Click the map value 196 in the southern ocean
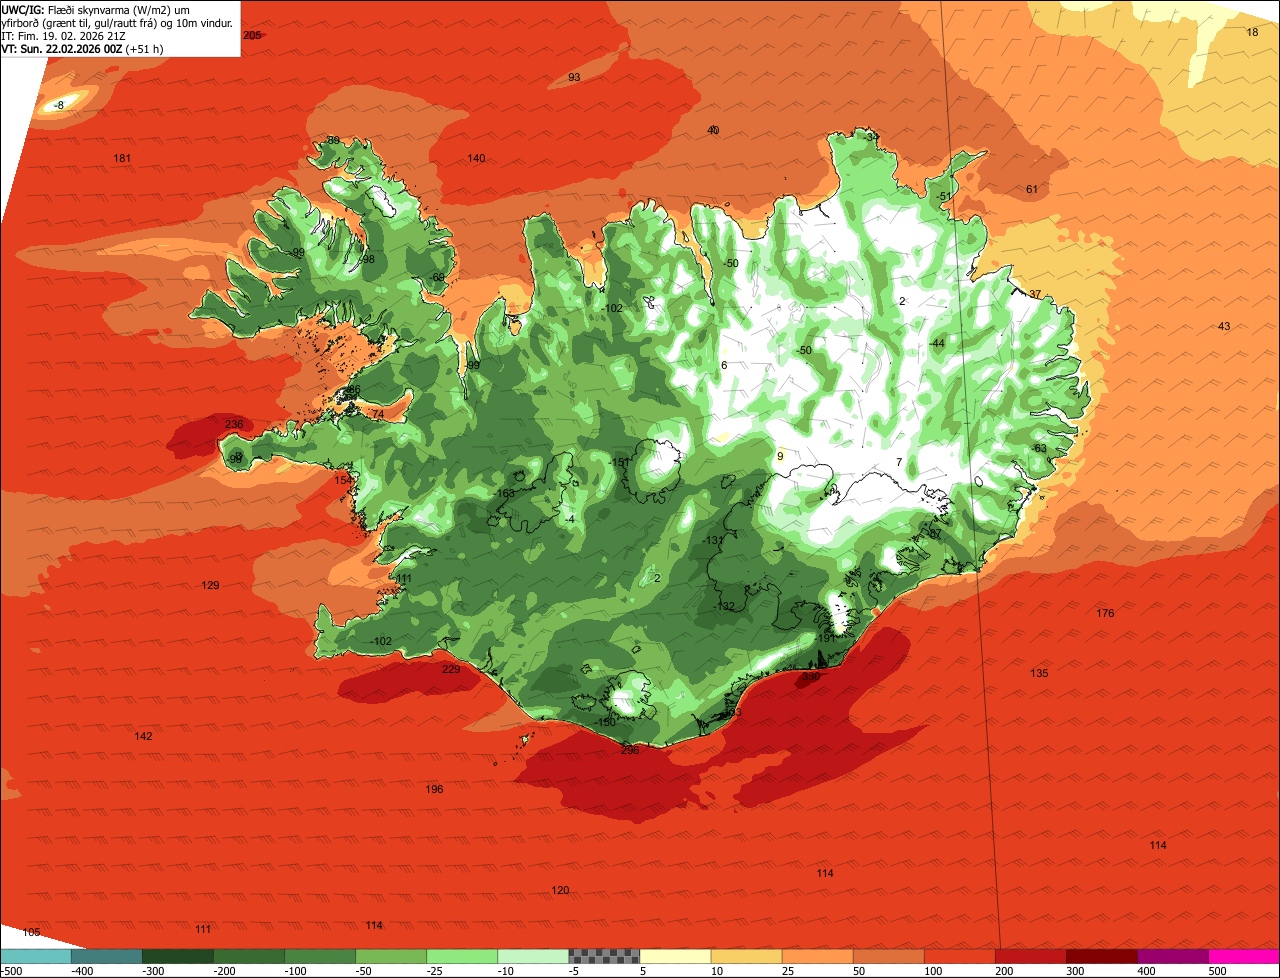The image size is (1280, 978). point(434,789)
